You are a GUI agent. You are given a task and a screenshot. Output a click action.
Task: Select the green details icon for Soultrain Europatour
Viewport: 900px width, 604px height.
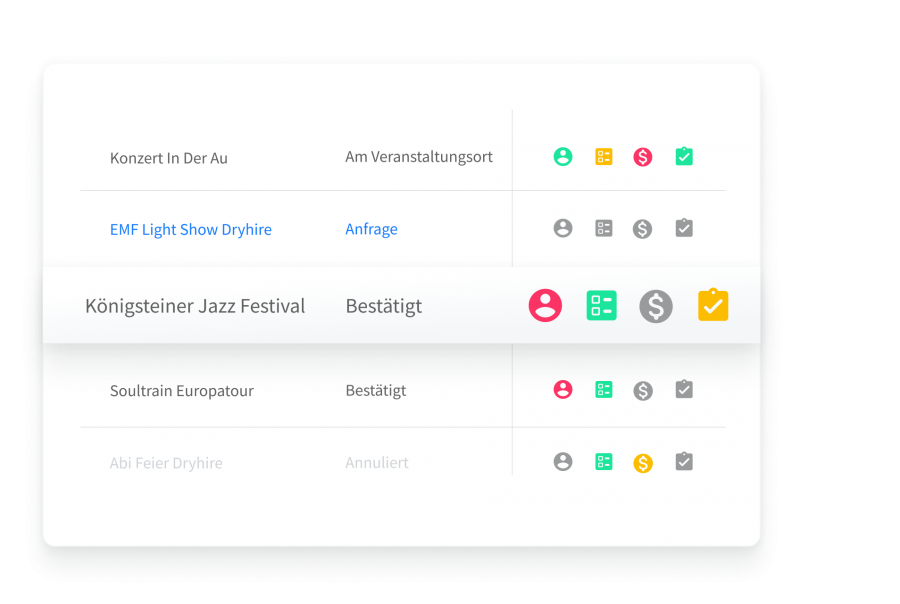point(603,390)
